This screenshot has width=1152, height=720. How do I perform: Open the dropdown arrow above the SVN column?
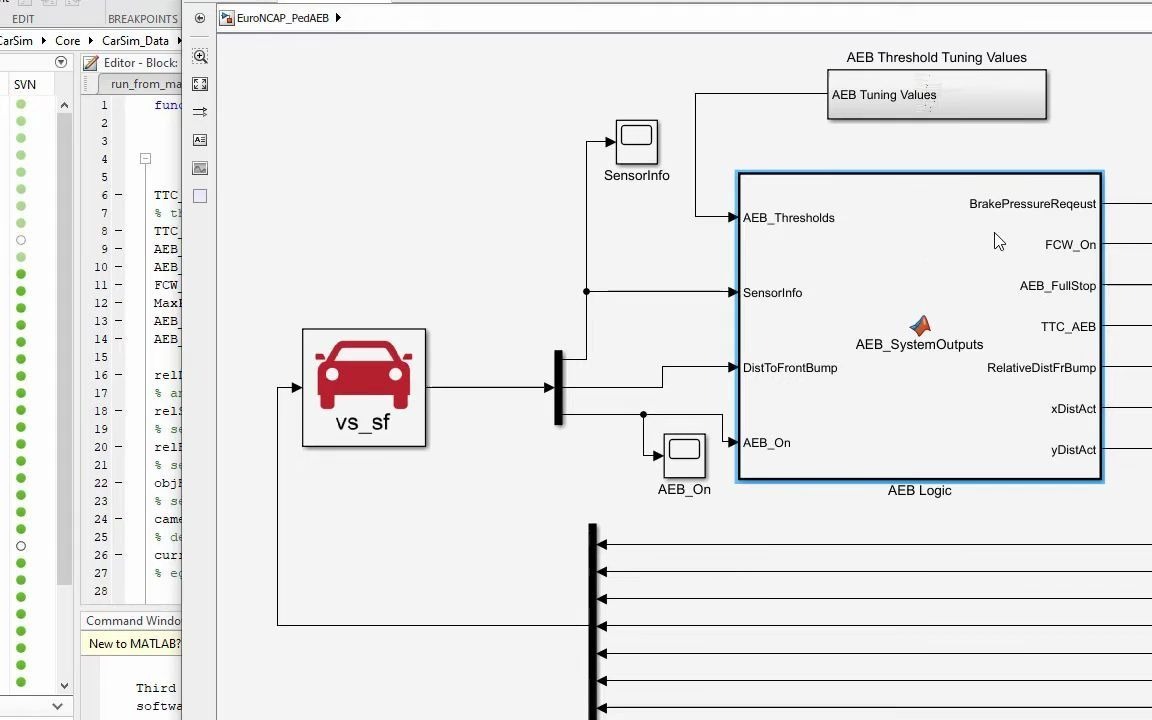60,62
